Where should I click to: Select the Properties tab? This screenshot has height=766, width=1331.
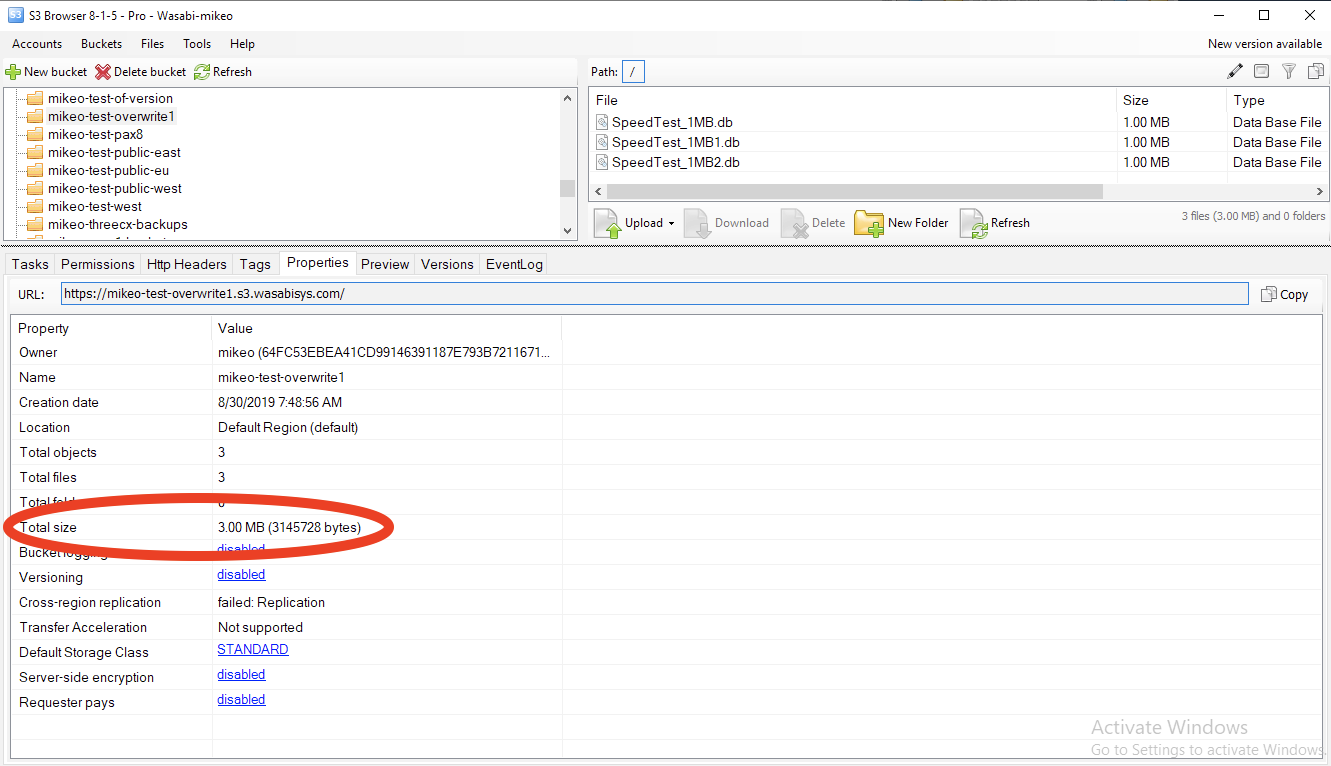pos(317,263)
